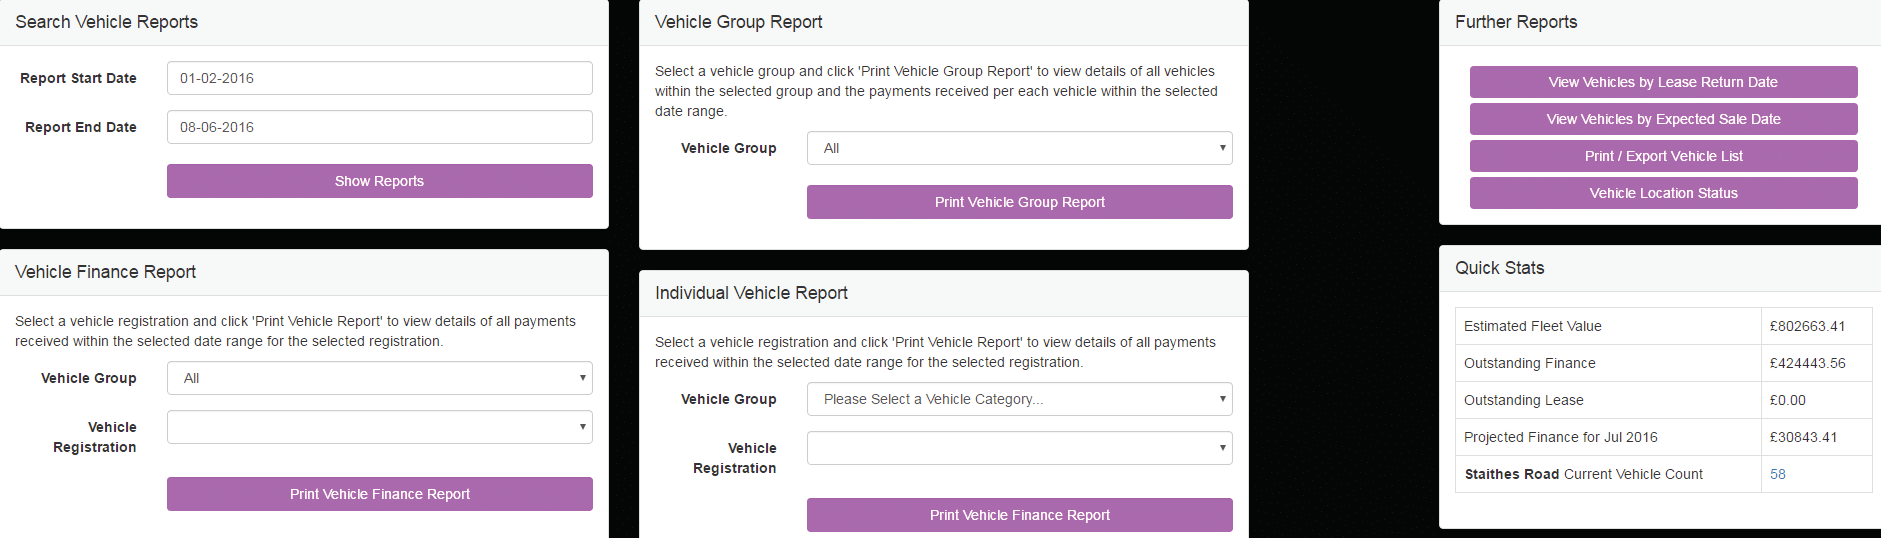Expand Vehicle Registration dropdown in Individual Vehicle Report
The width and height of the screenshot is (1881, 538).
coord(1019,448)
